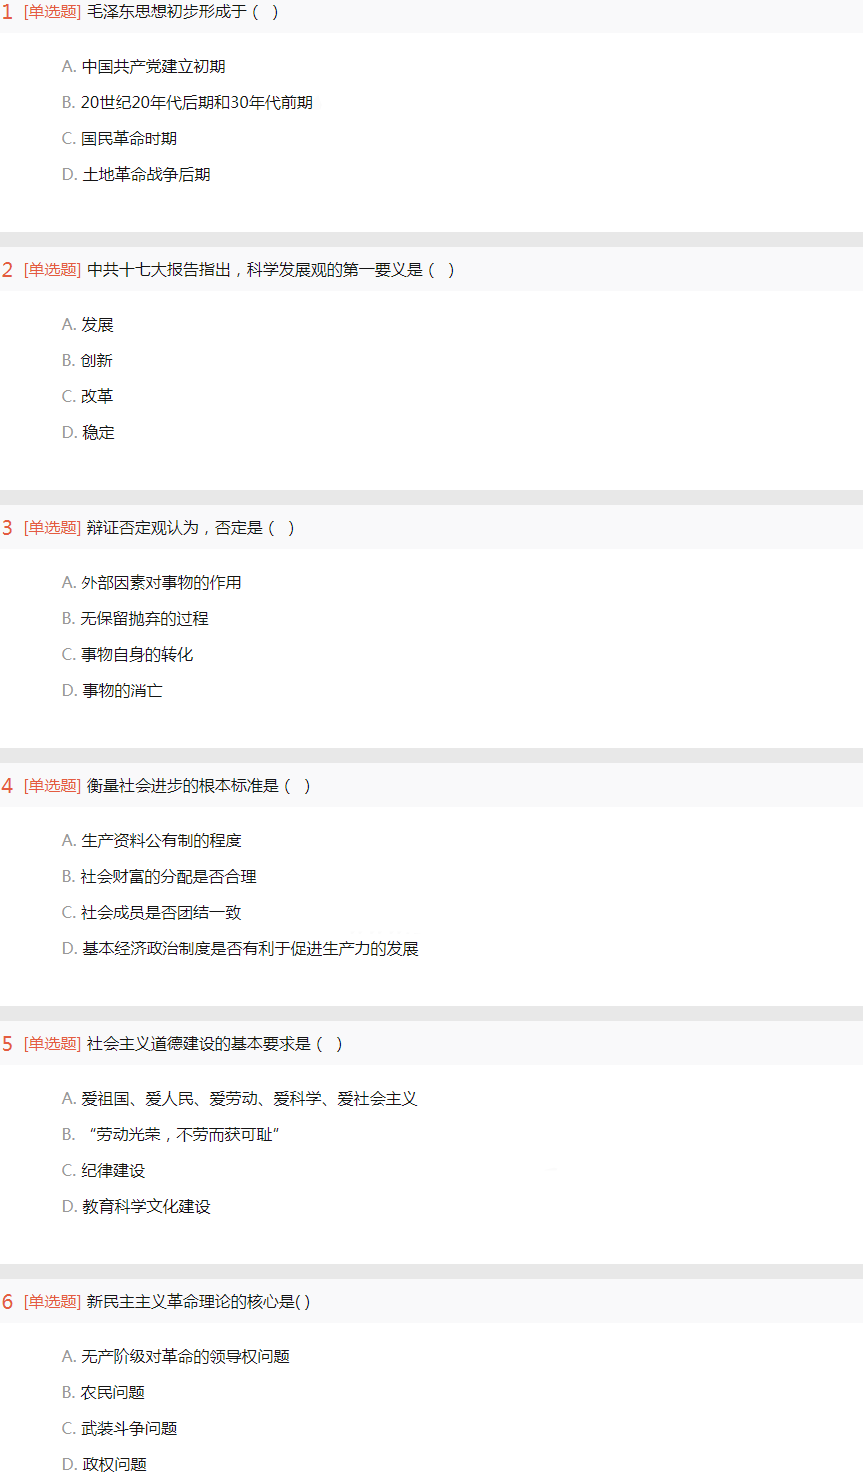Viewport: 863px width, 1477px height.
Task: Choose option B 社会财富的分配是否合理
Action: tap(160, 877)
